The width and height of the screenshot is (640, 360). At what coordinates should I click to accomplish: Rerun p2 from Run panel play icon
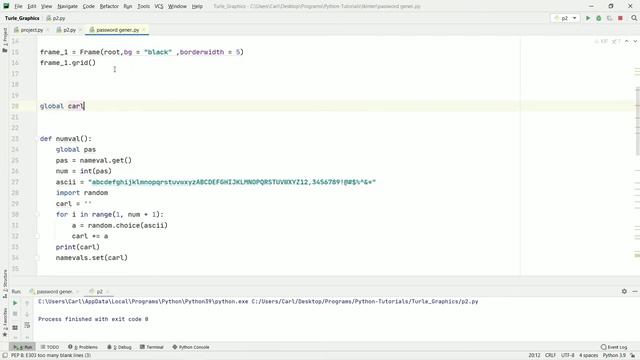click(15, 303)
